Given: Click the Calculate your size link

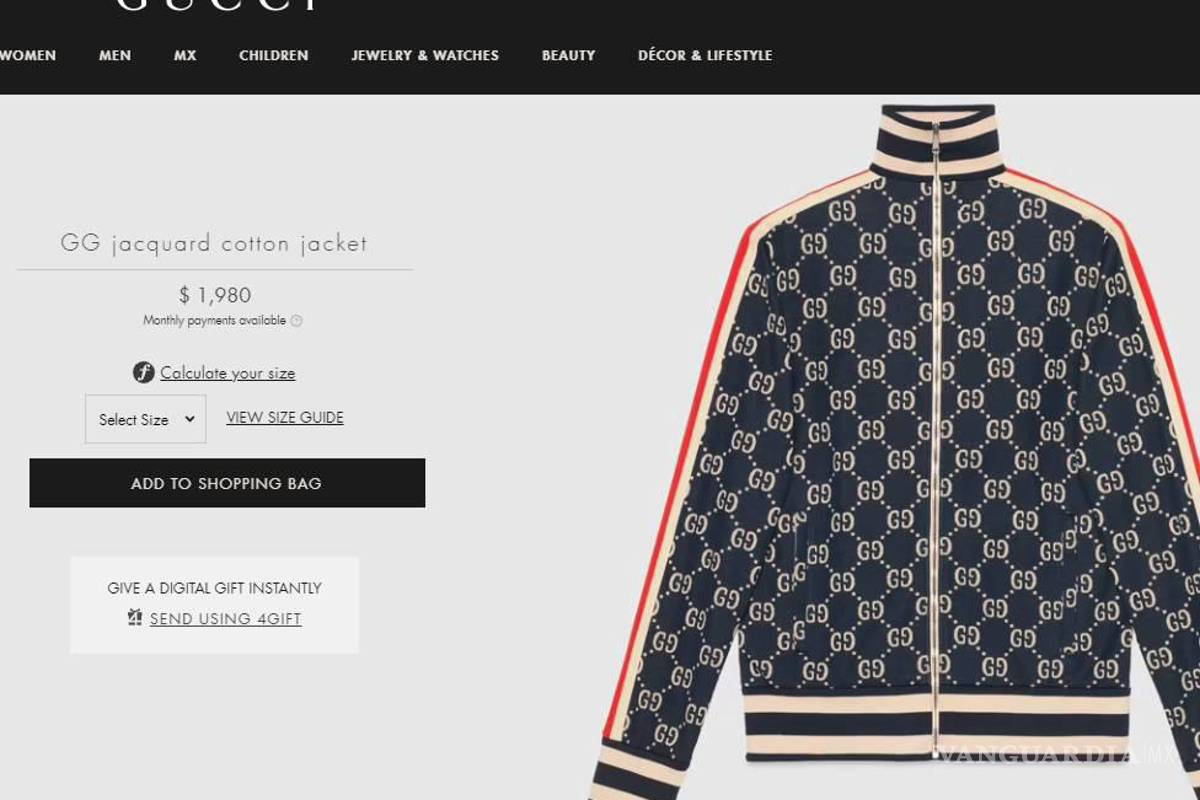Looking at the screenshot, I should (227, 372).
